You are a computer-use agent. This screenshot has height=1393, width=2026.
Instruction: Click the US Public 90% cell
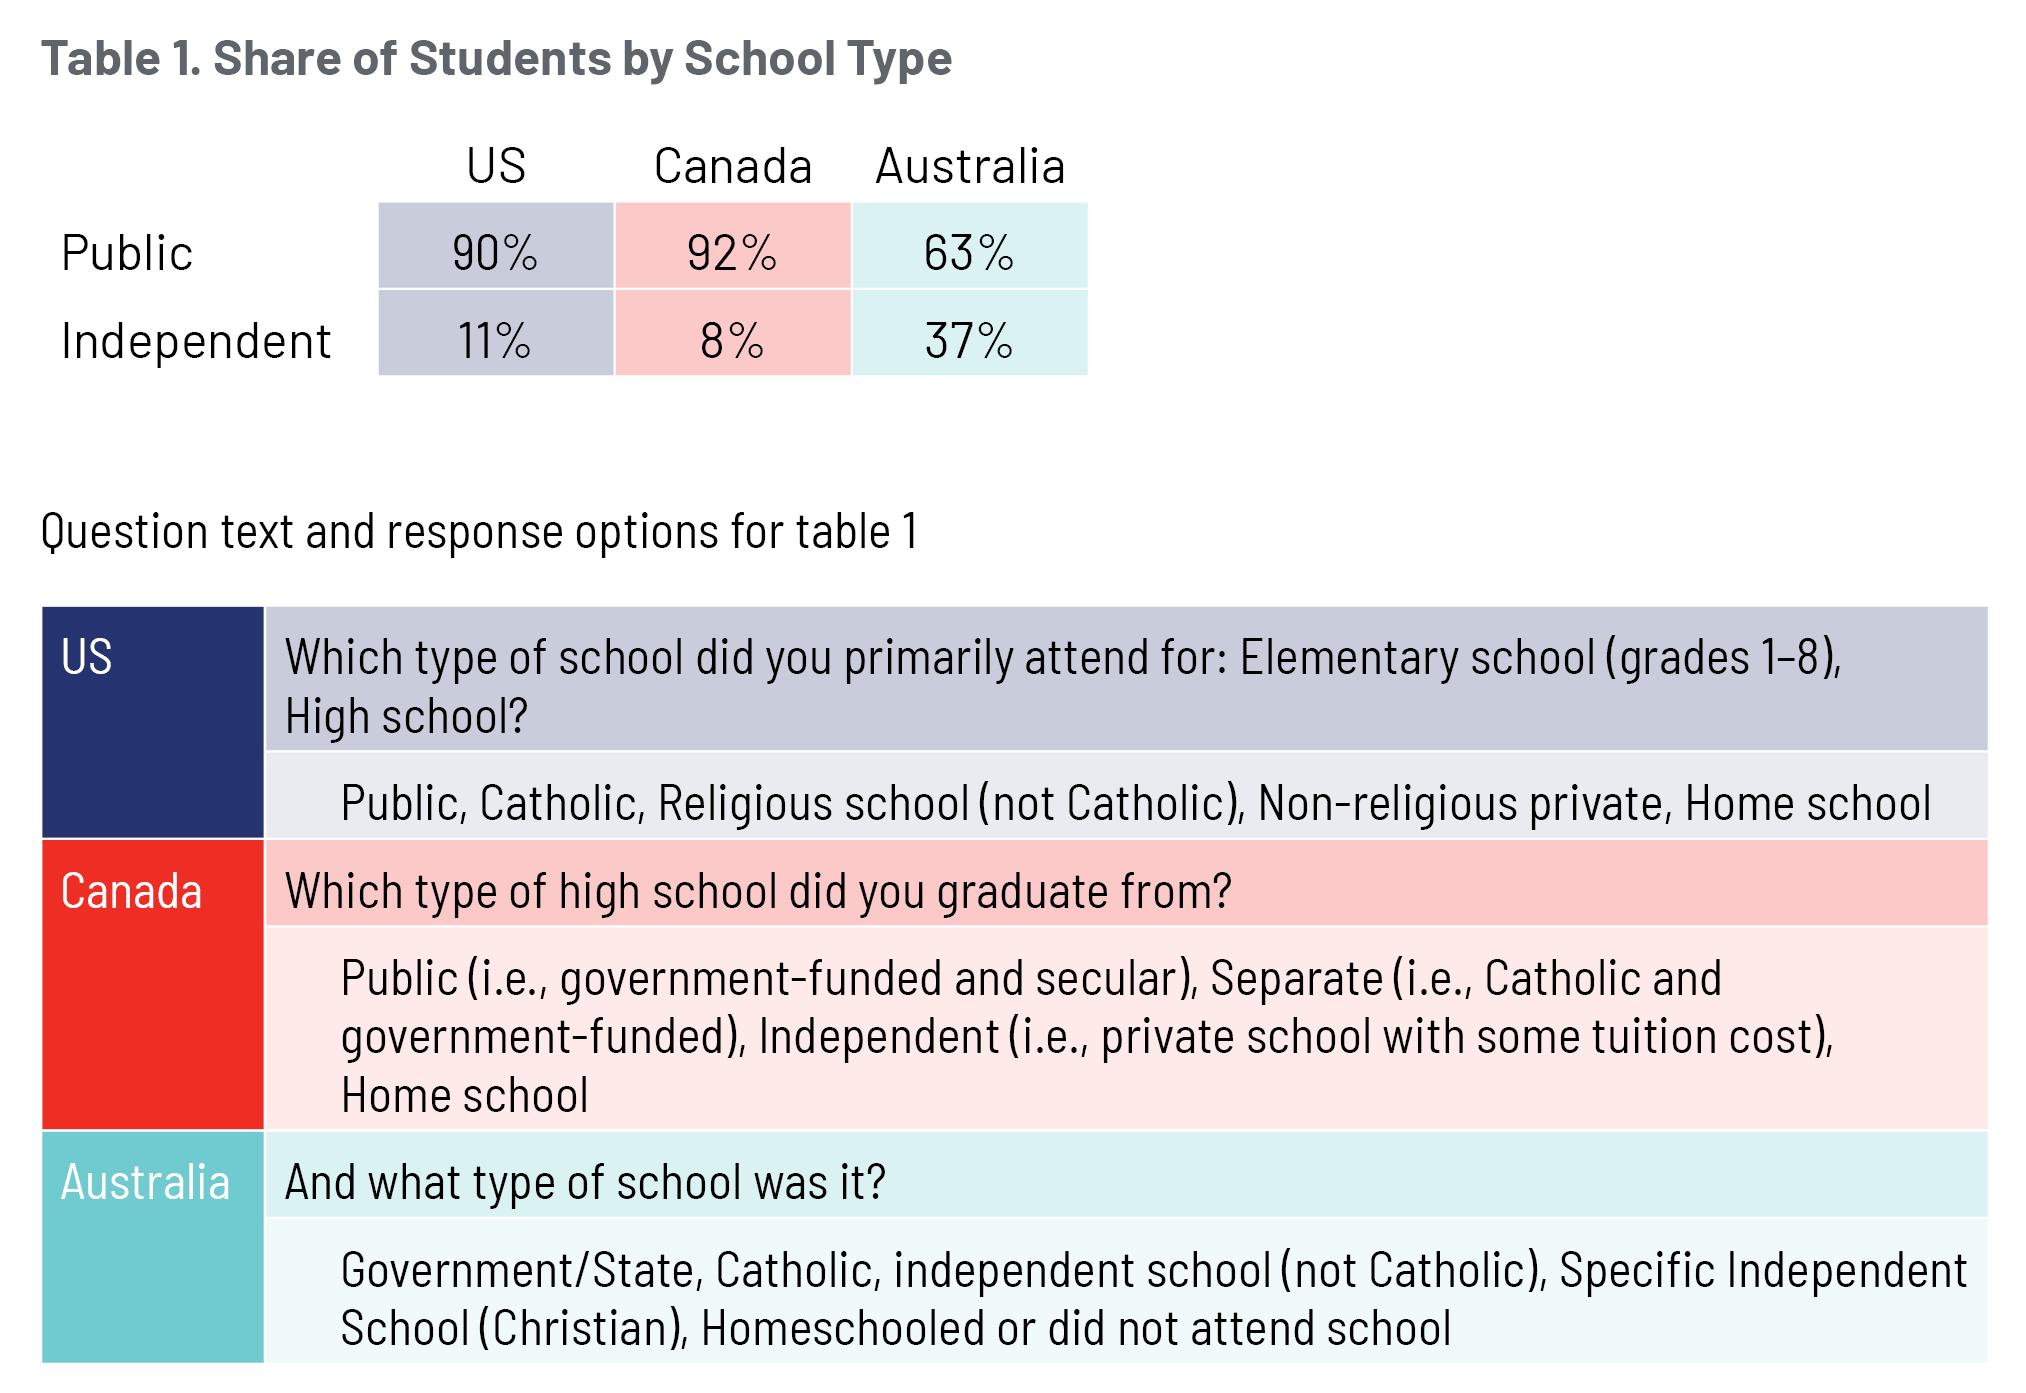click(495, 251)
